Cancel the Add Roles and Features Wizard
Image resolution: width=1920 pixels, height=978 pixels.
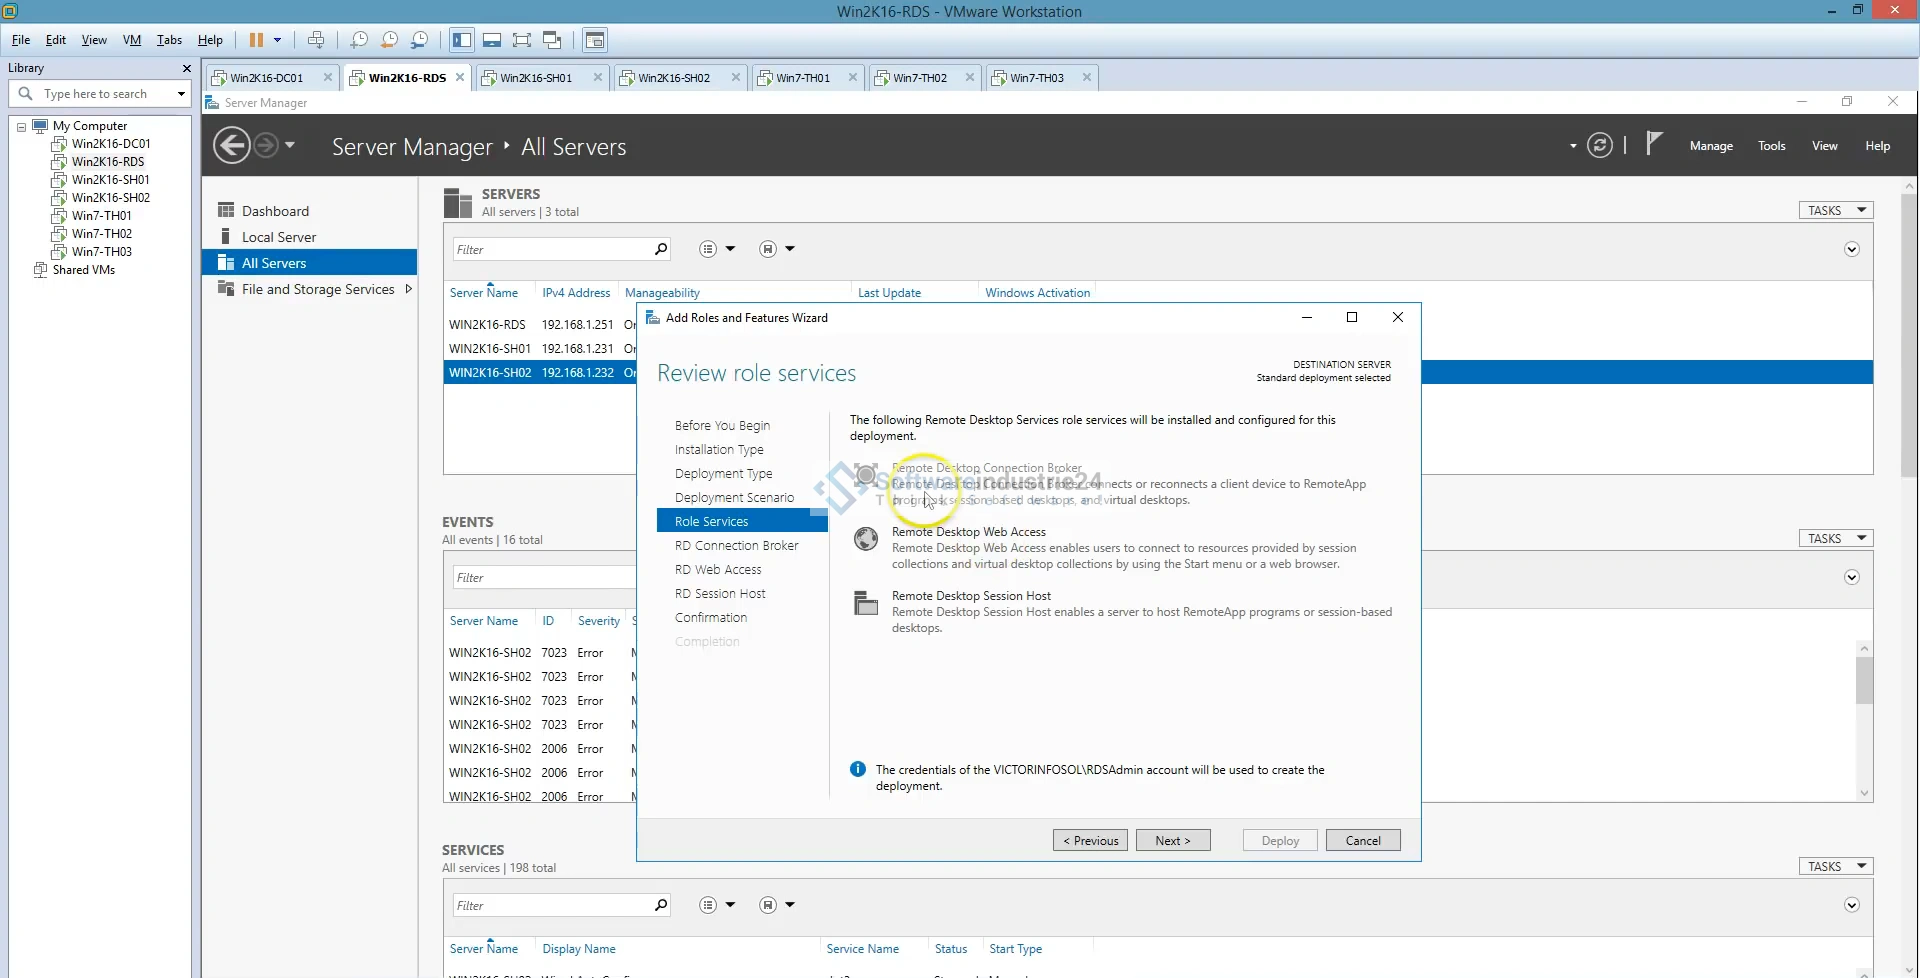[x=1362, y=840]
